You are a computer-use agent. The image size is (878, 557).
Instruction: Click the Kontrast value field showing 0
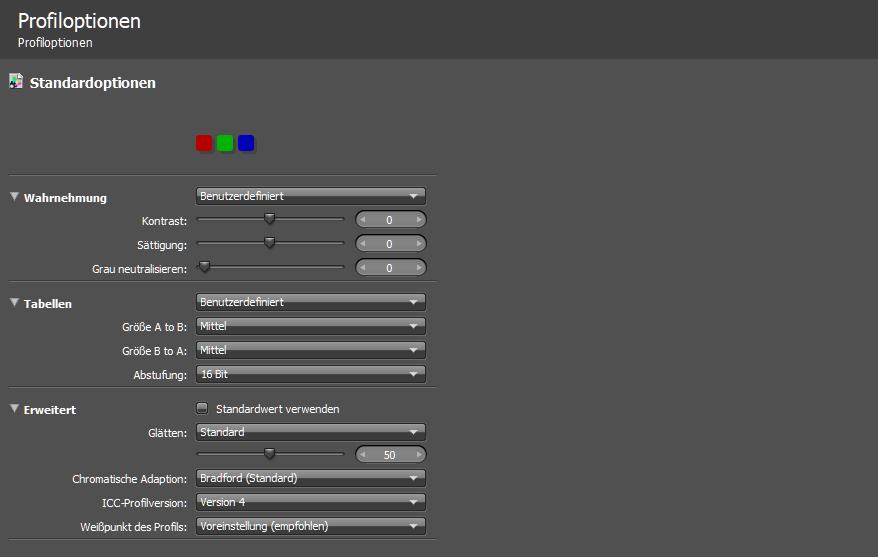(x=390, y=219)
